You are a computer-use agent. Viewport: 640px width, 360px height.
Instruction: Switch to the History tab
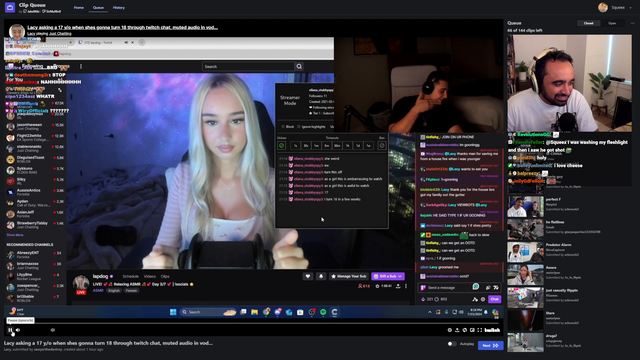119,7
